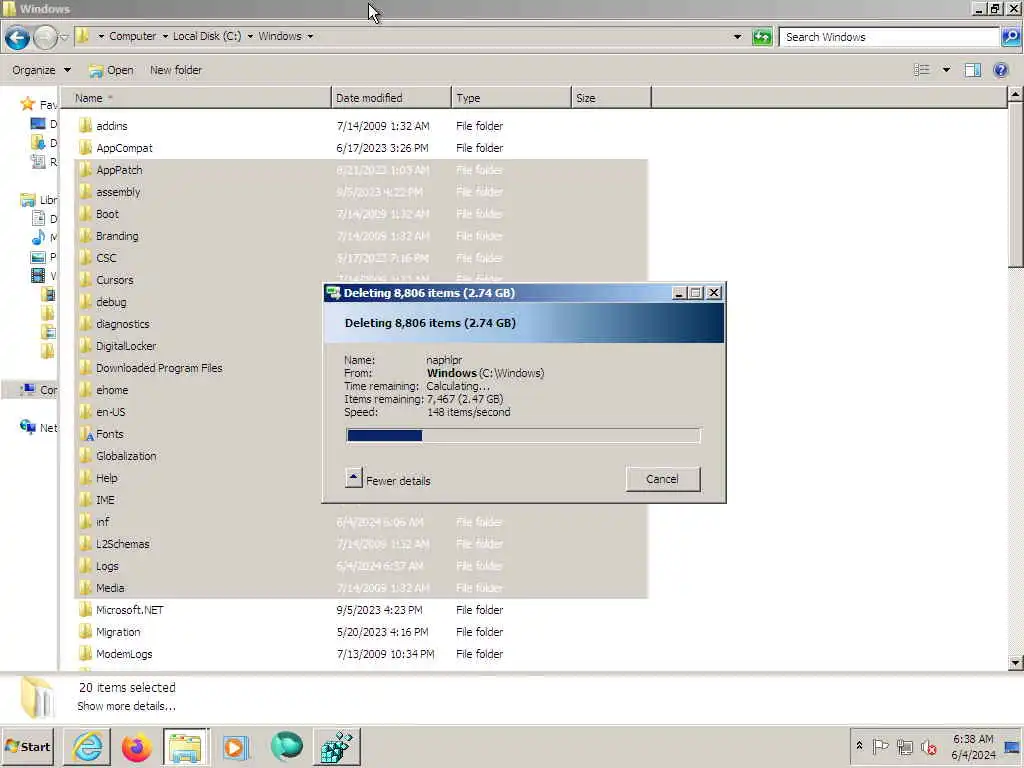Open the registry cubes taskbar icon

coord(336,746)
